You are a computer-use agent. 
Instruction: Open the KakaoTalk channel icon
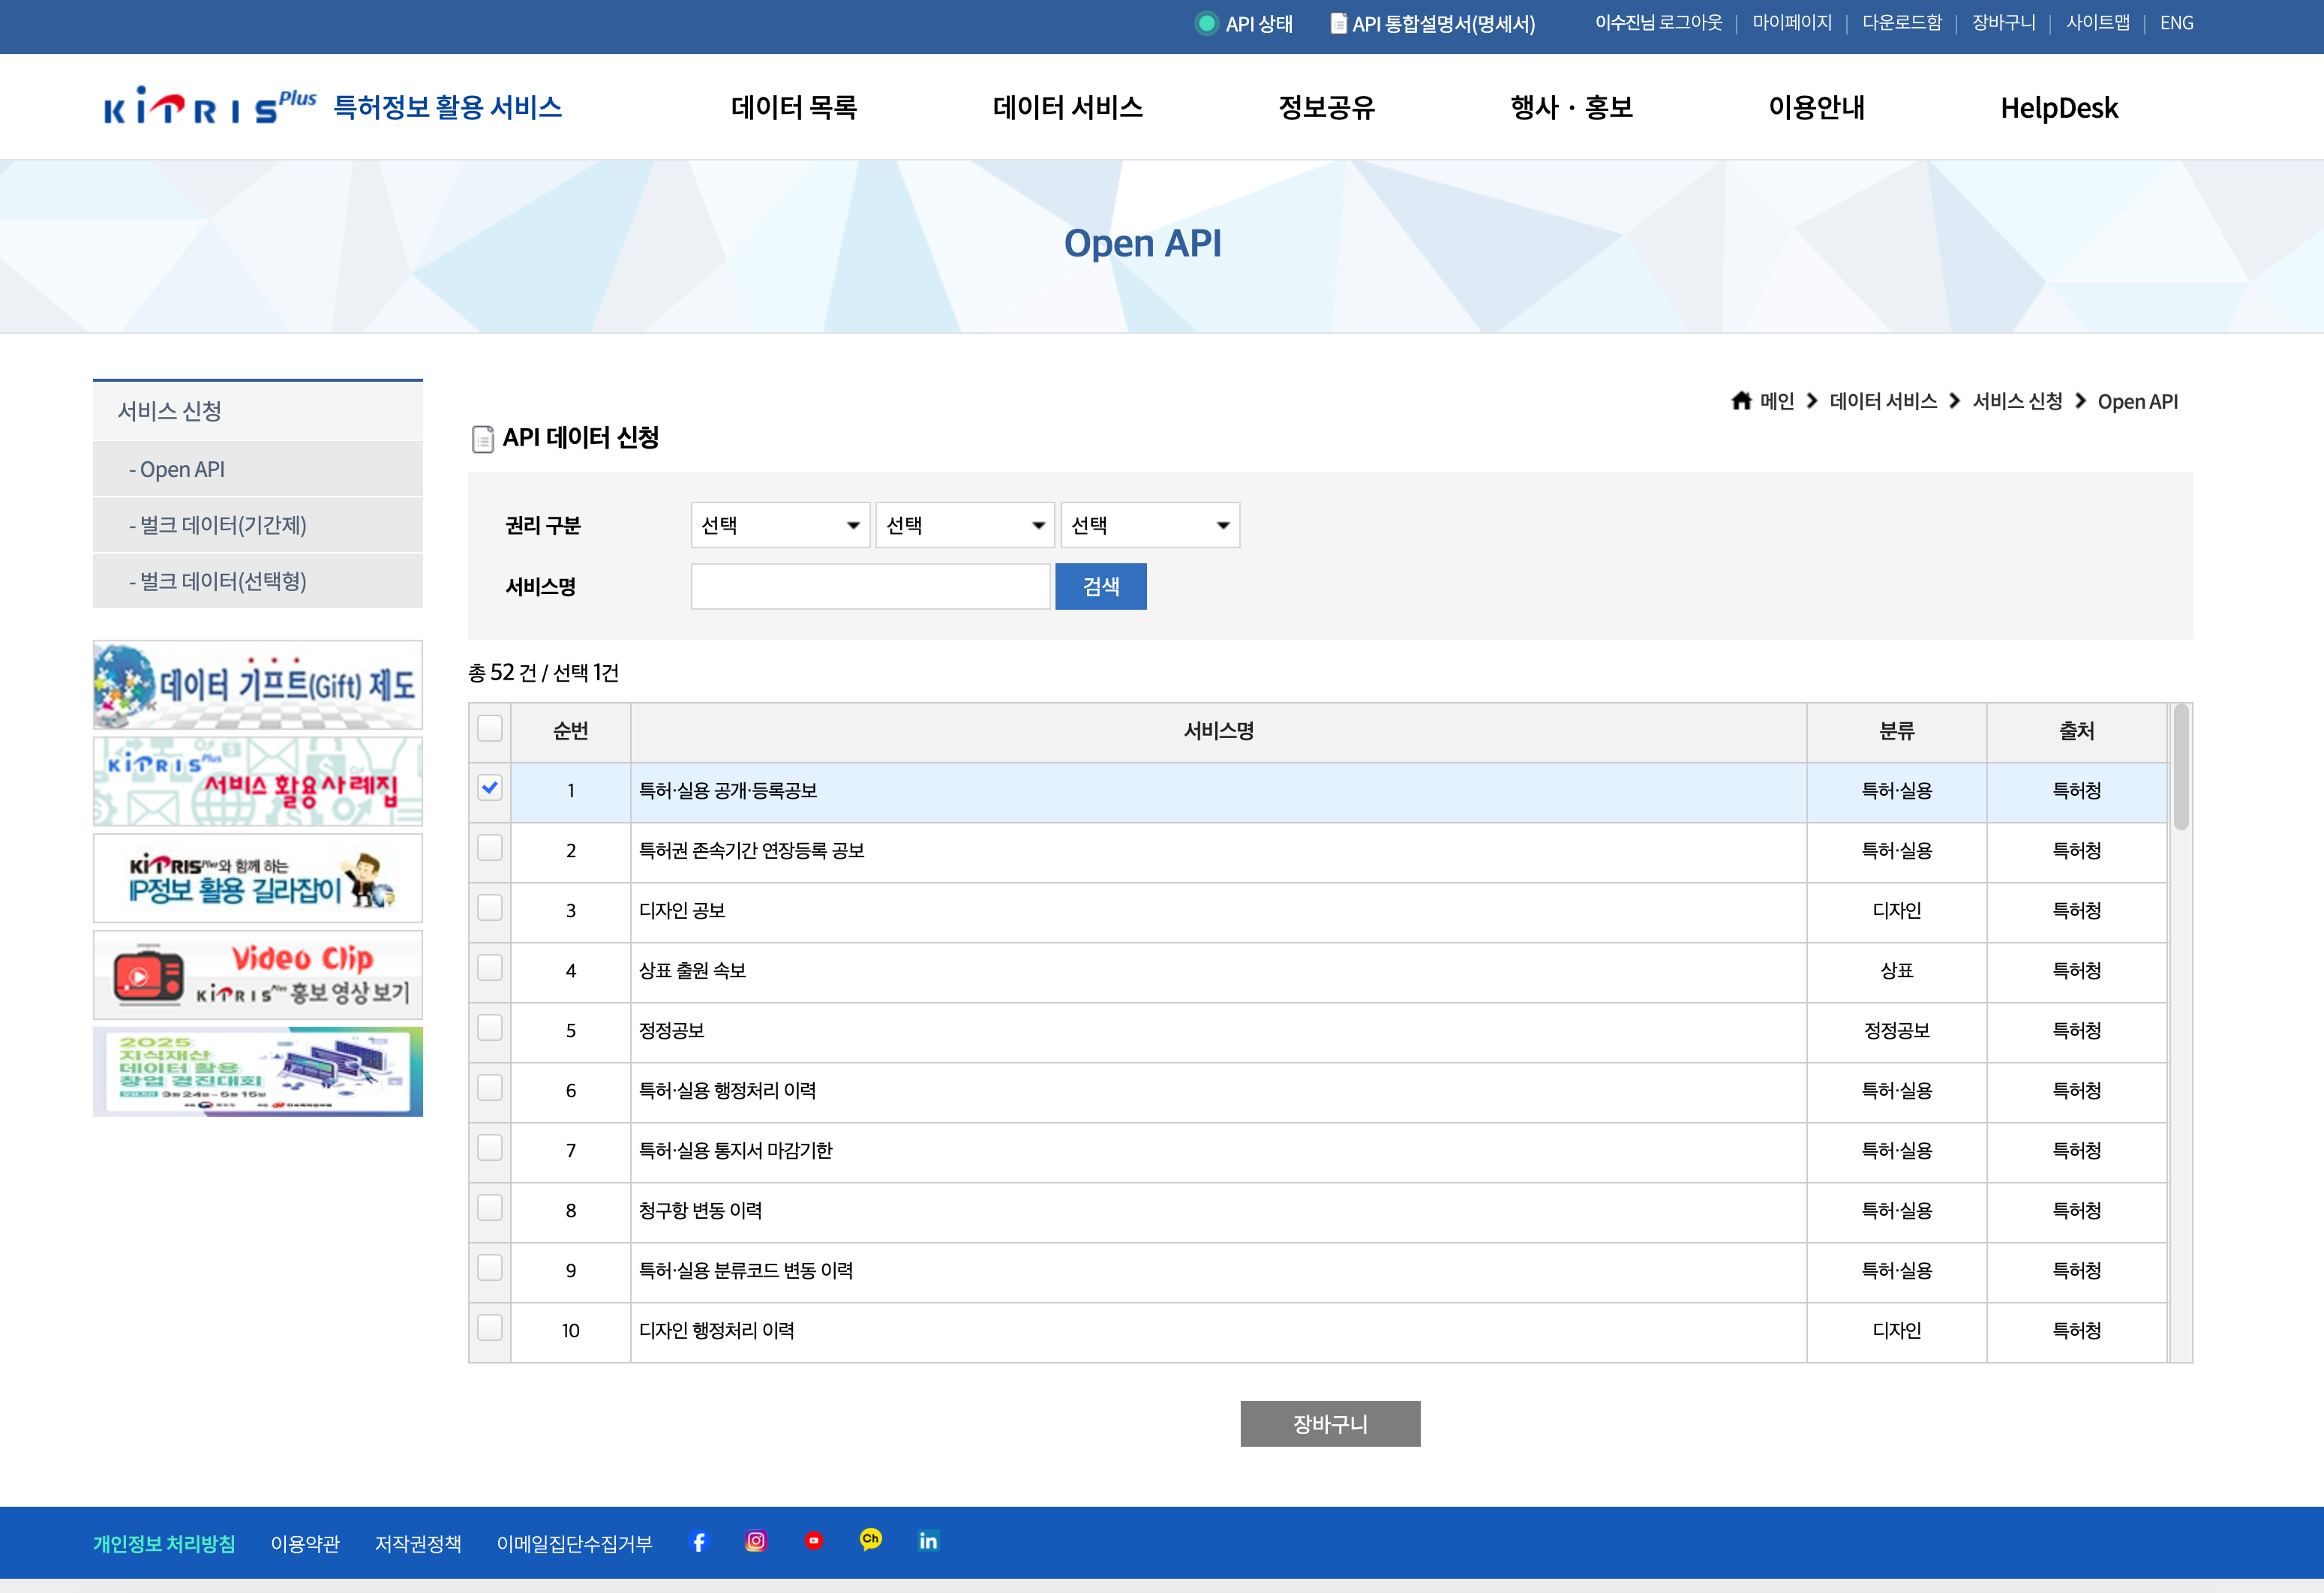[871, 1540]
